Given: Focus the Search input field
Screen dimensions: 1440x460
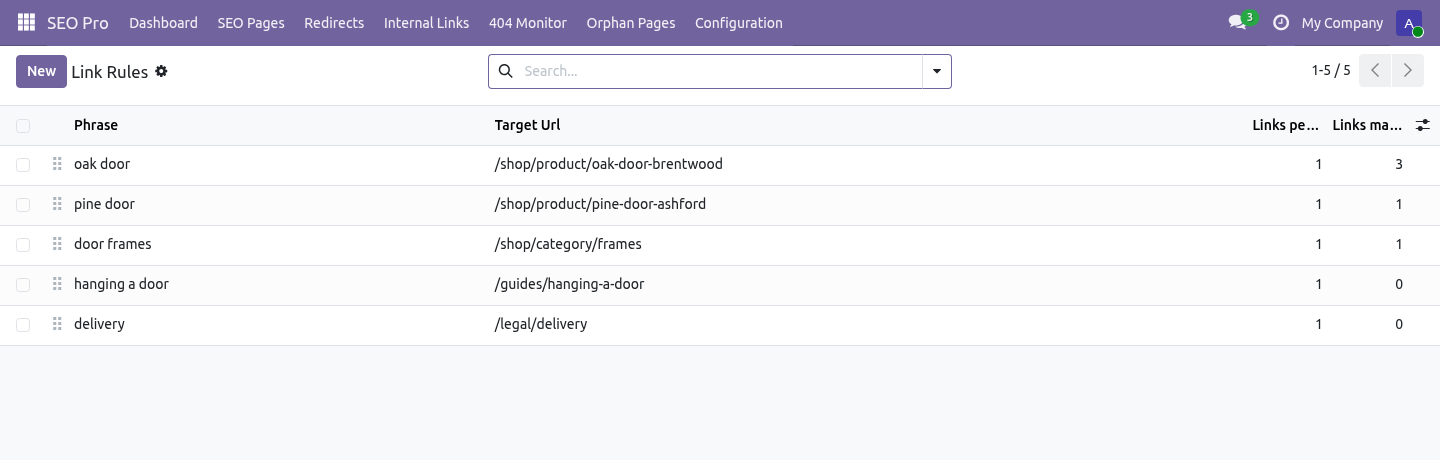Looking at the screenshot, I should point(718,71).
